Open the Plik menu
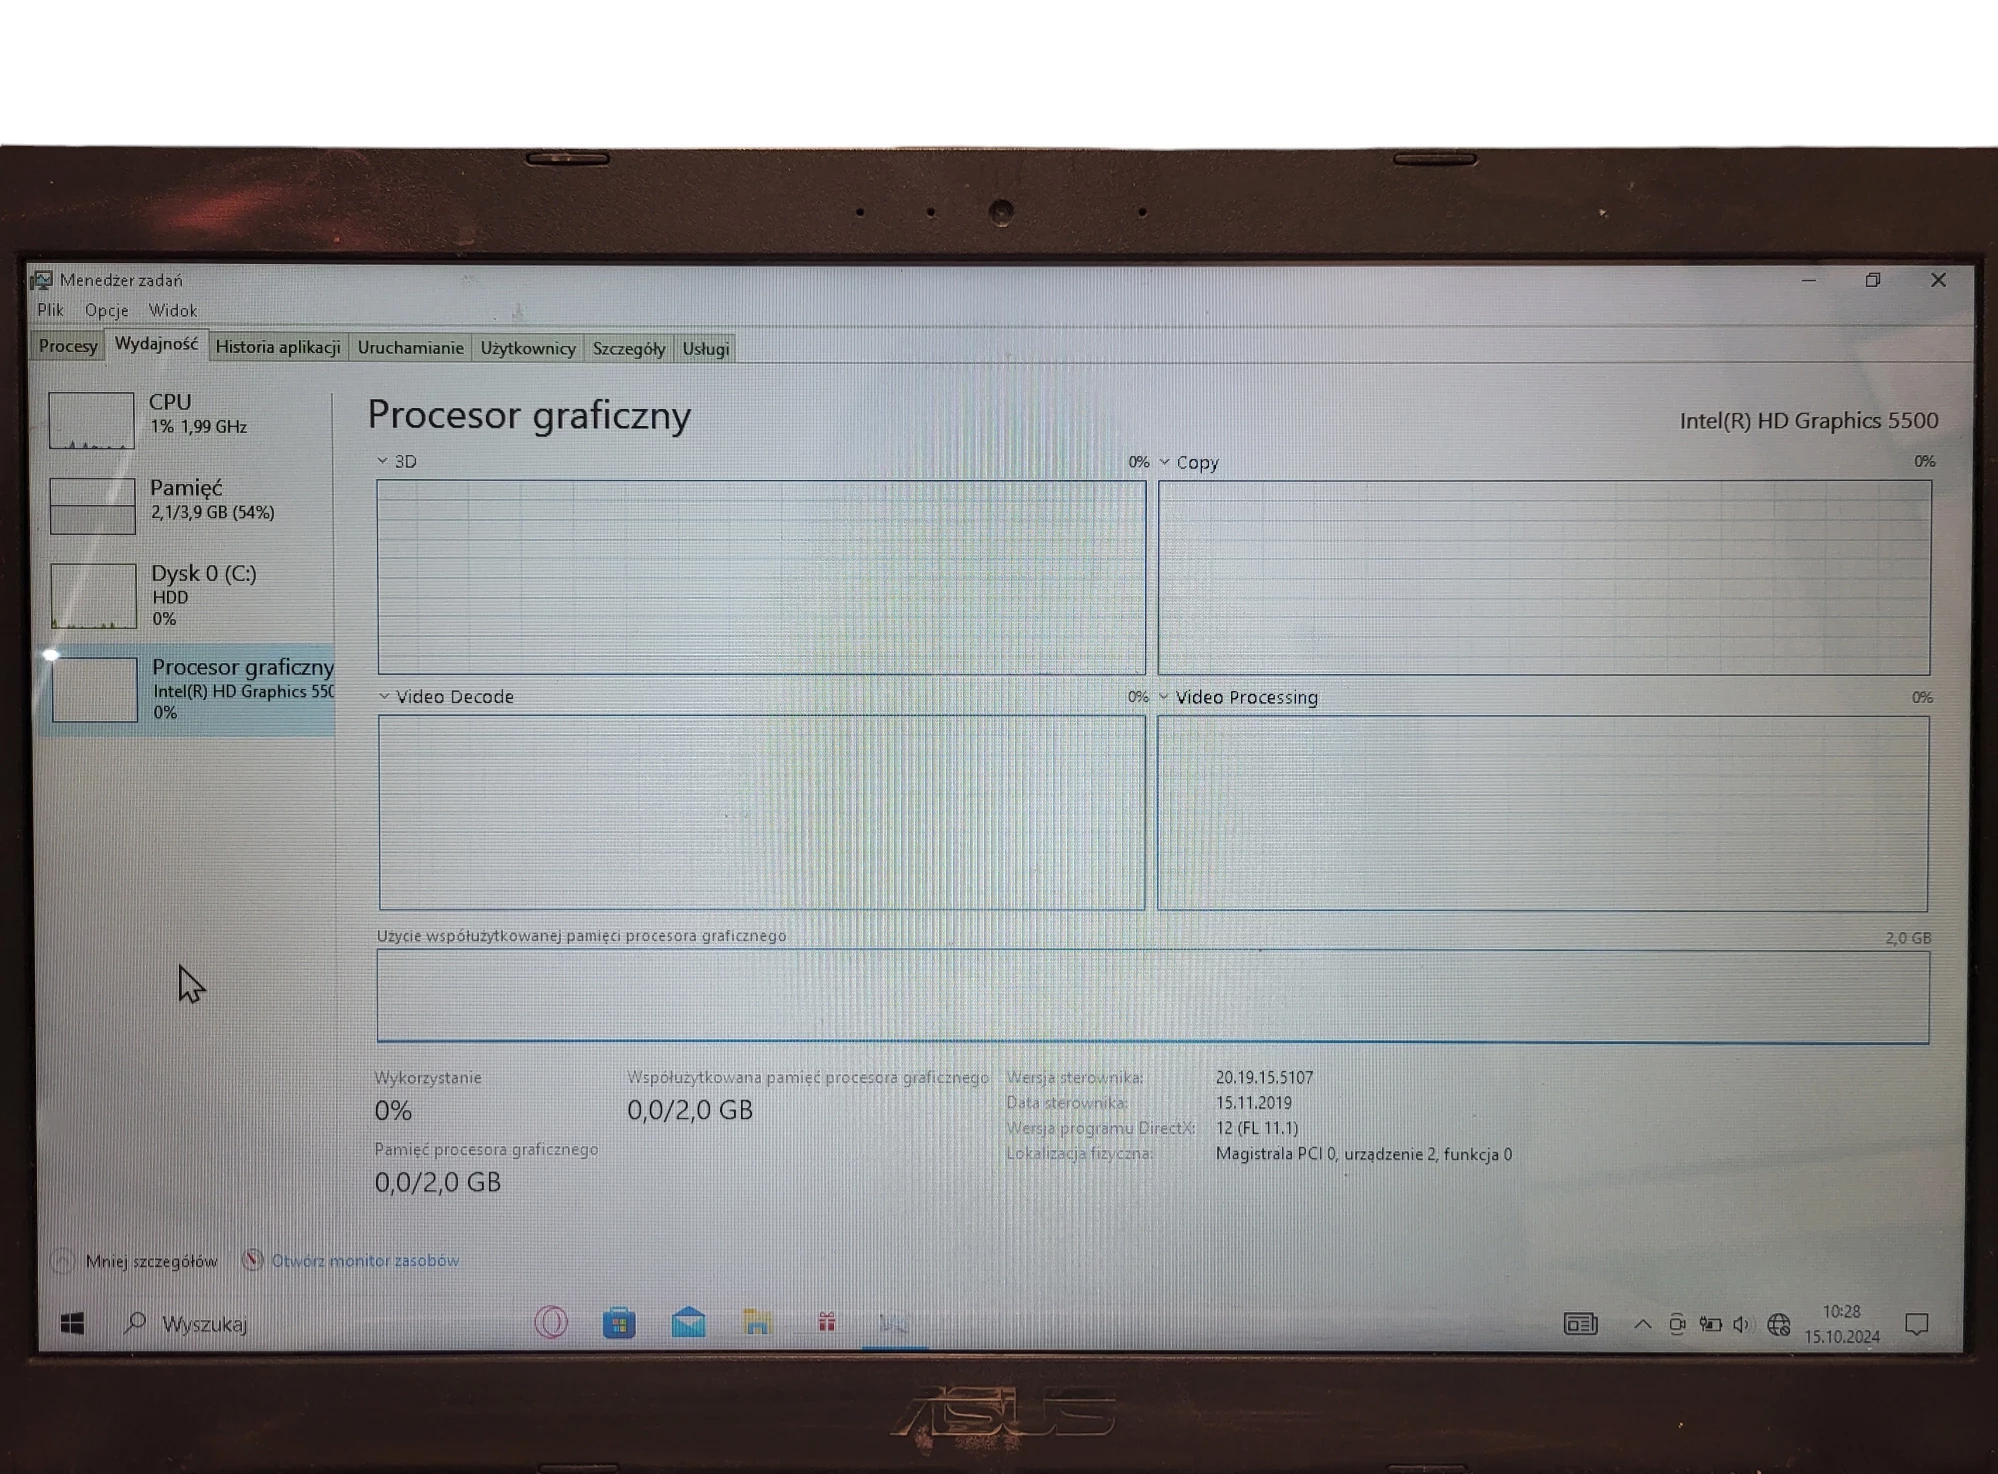The image size is (1998, 1474). click(50, 310)
